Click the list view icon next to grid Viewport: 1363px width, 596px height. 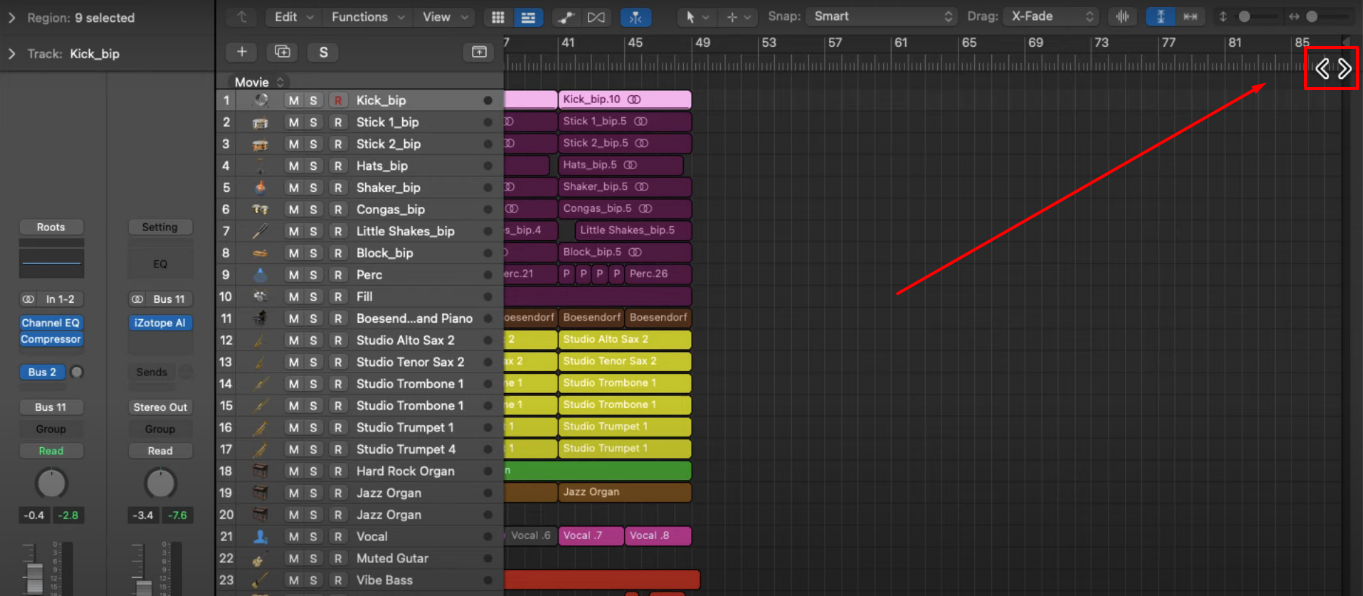coord(528,16)
